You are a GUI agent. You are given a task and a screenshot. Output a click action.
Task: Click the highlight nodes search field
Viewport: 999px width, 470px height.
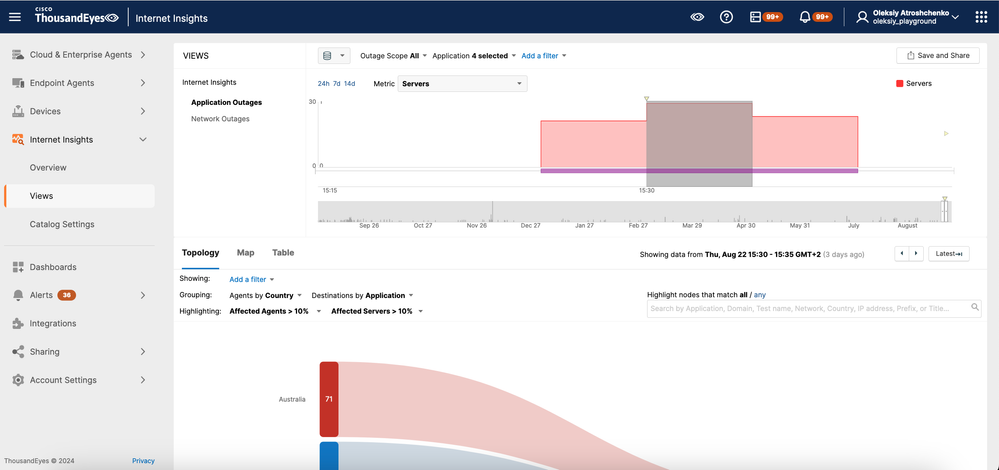814,308
